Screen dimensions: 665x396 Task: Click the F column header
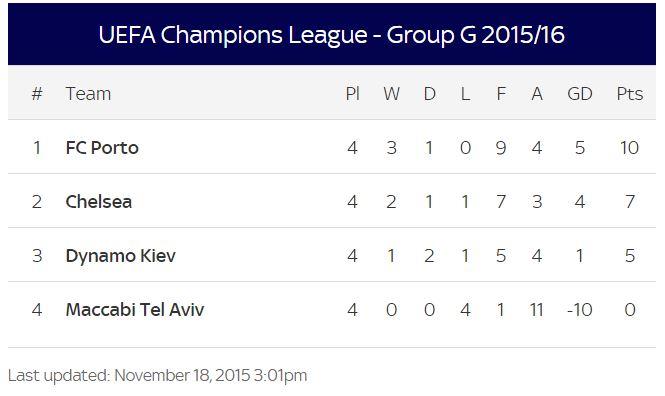pos(501,94)
